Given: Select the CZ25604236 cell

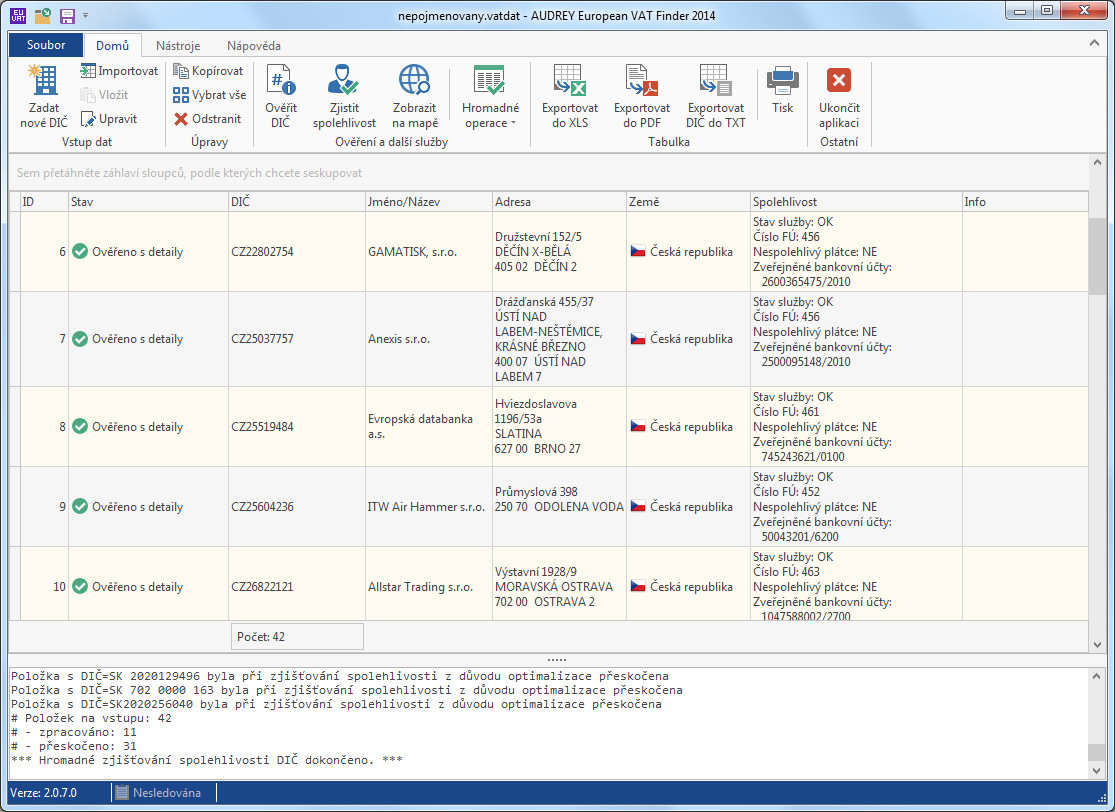Looking at the screenshot, I should pyautogui.click(x=297, y=507).
